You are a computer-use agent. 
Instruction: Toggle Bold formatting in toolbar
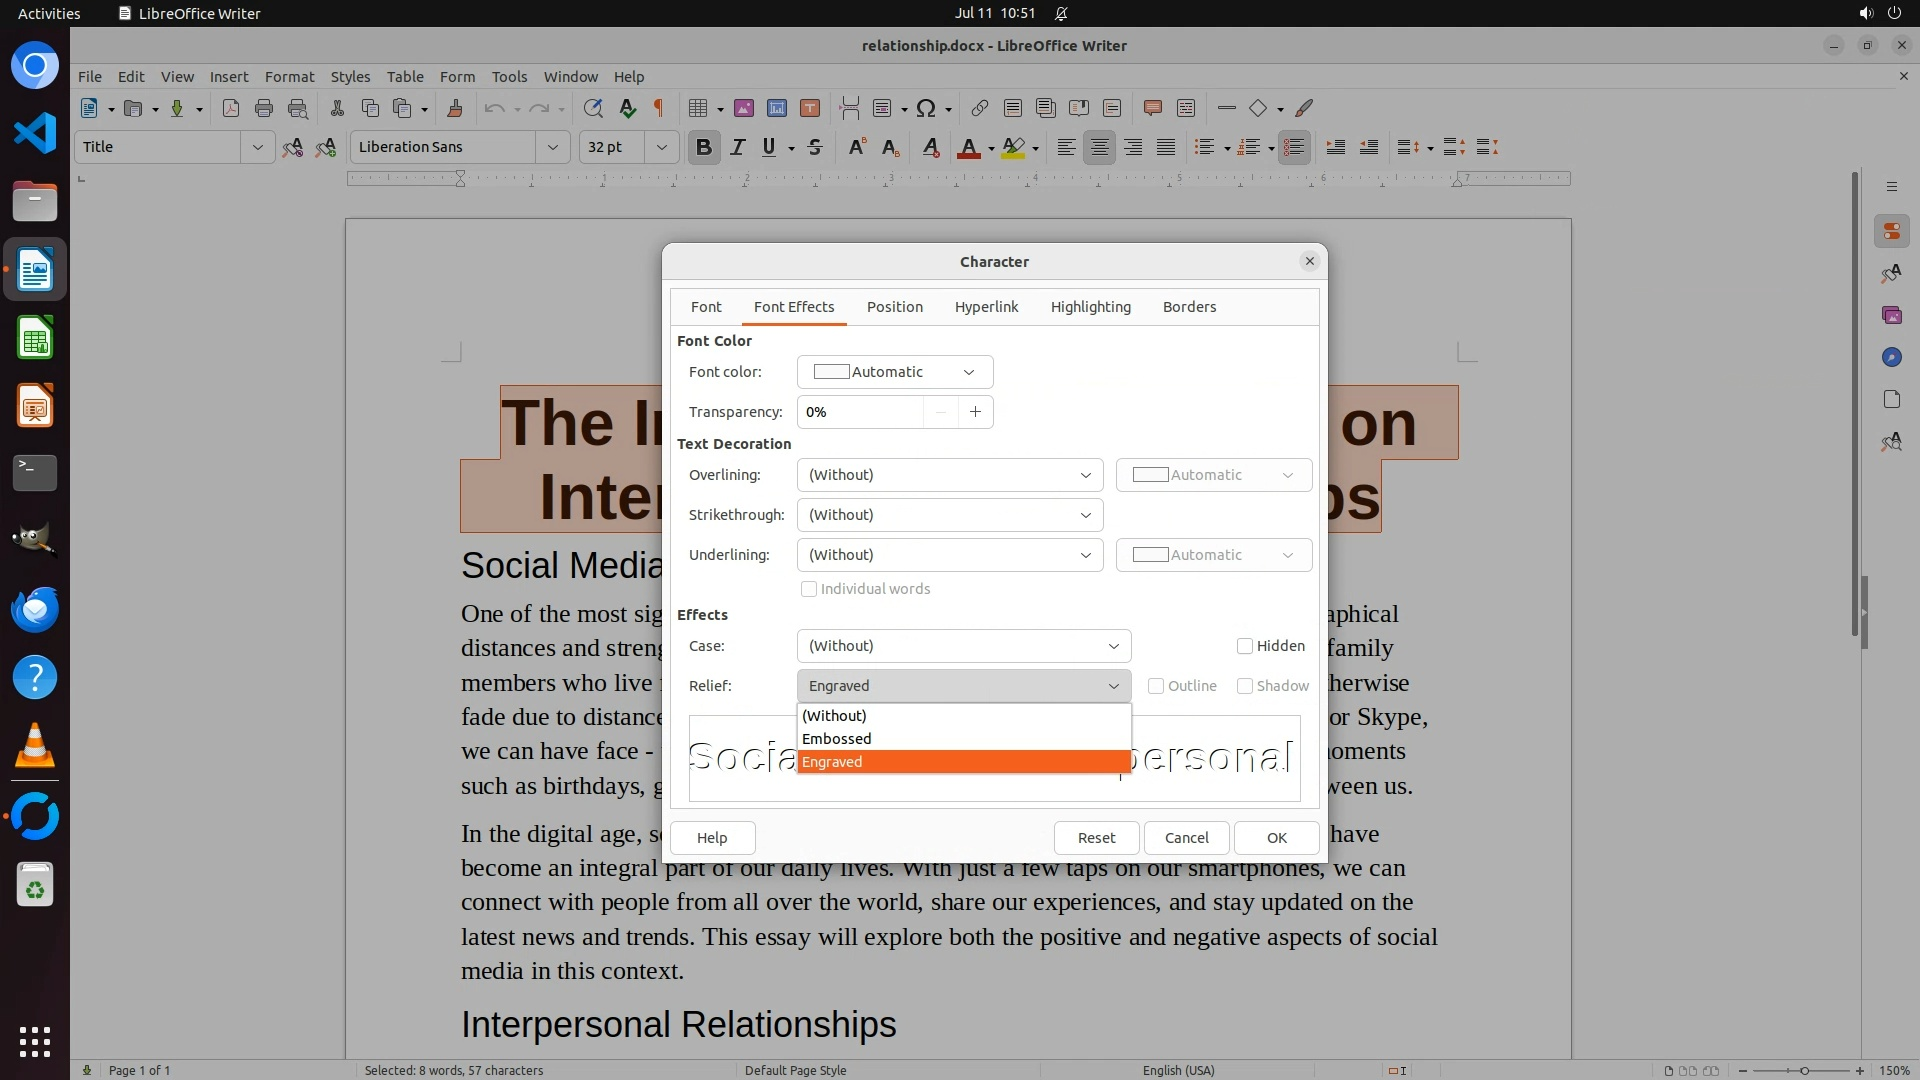click(703, 148)
